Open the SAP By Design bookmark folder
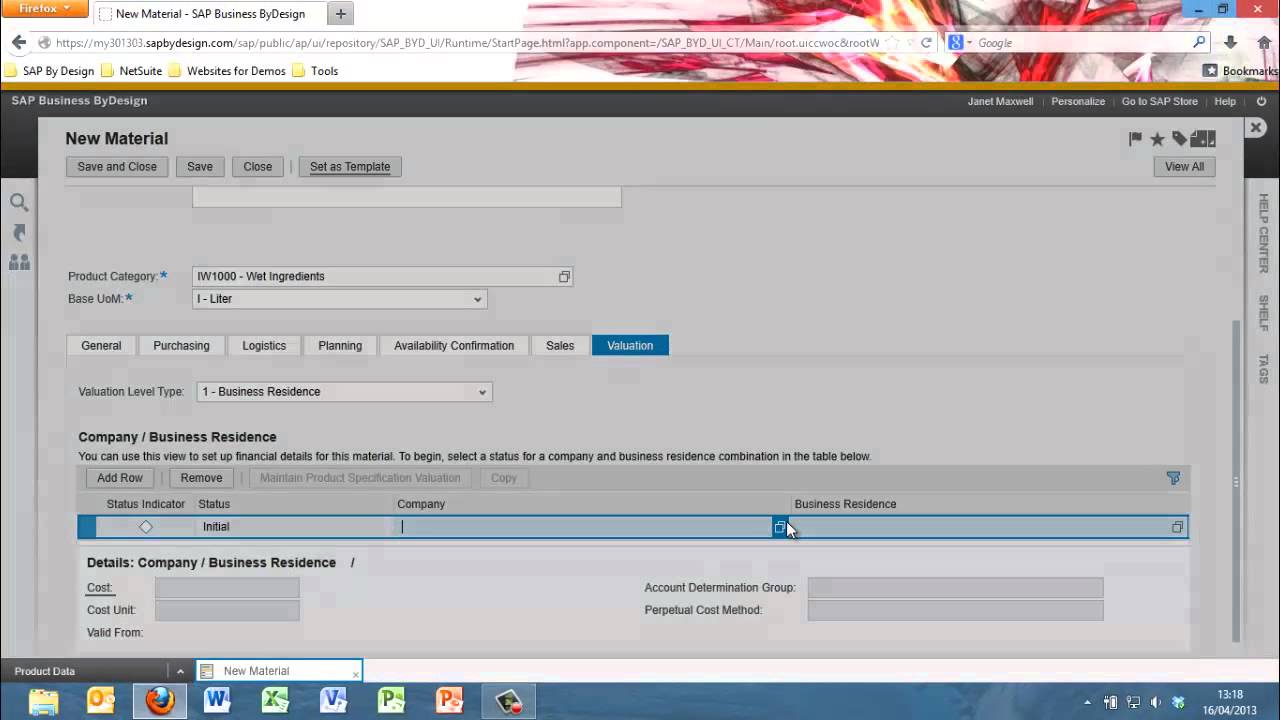1280x720 pixels. point(49,71)
